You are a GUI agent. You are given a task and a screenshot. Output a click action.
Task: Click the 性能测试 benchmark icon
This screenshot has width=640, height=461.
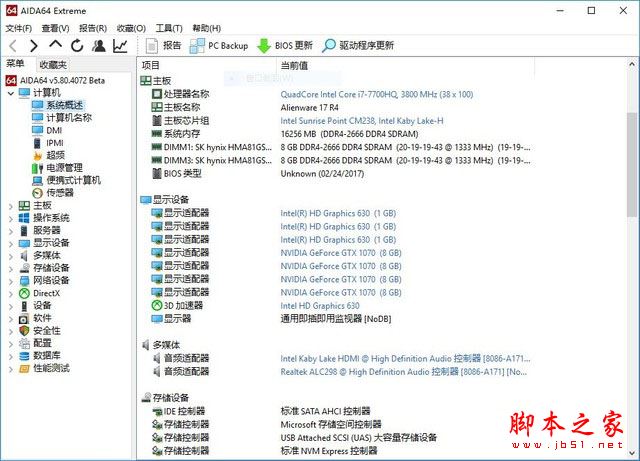24,368
